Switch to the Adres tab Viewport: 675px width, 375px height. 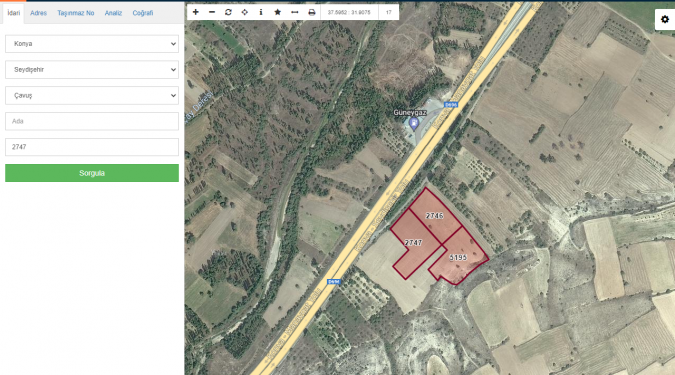point(38,13)
